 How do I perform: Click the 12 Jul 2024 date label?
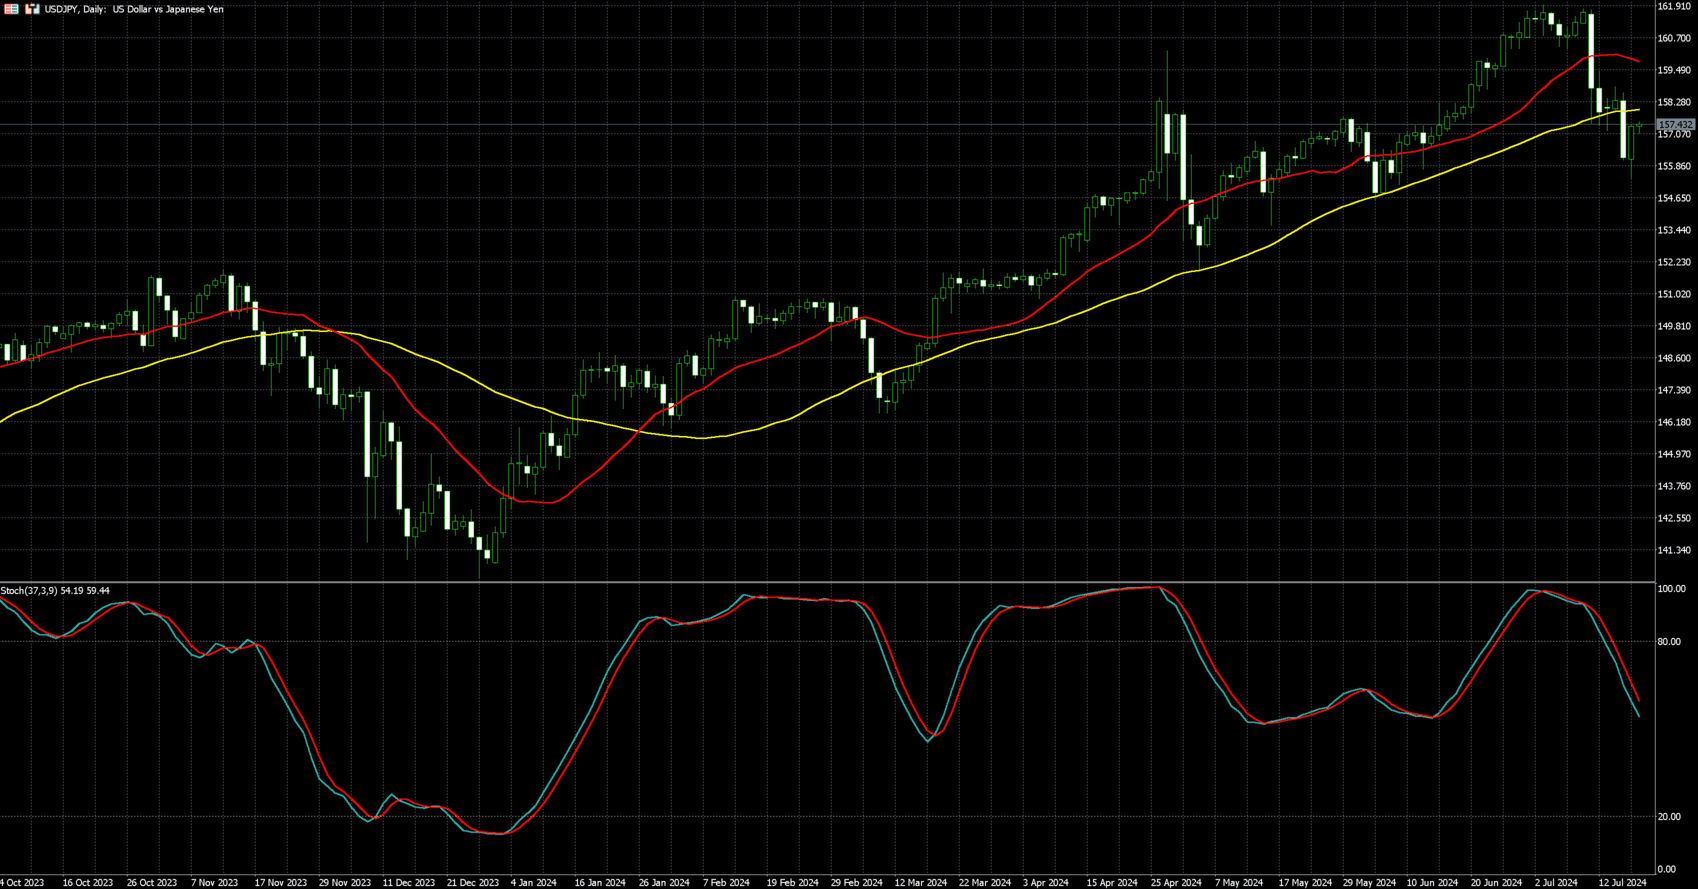[1621, 883]
